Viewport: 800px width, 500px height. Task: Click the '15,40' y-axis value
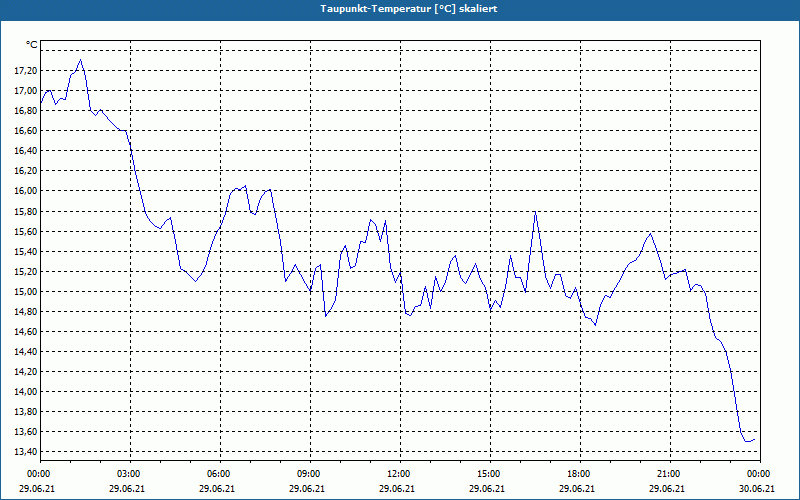26,252
